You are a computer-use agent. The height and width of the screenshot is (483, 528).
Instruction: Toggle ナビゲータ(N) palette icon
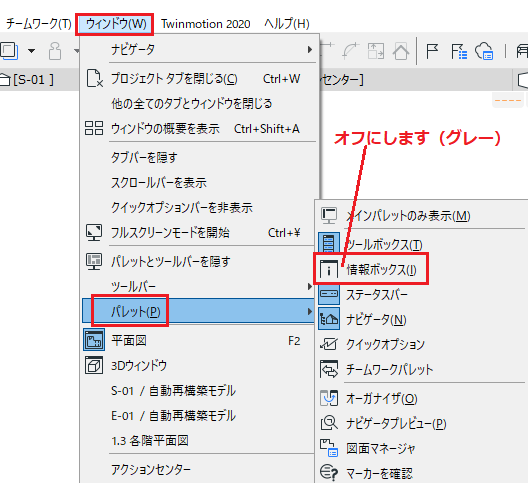pyautogui.click(x=329, y=319)
